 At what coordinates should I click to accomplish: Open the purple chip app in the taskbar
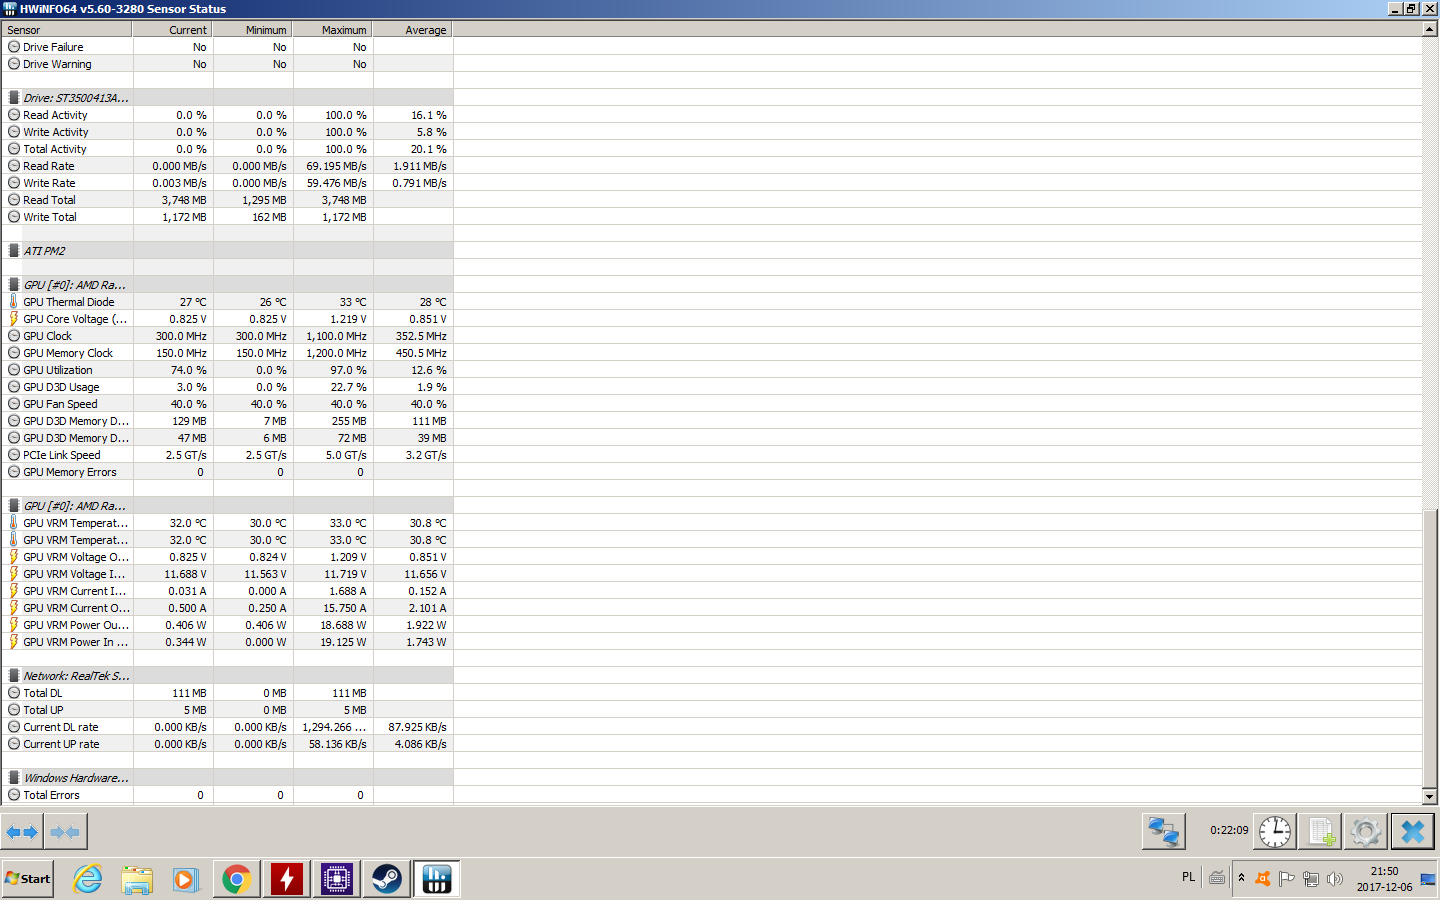(337, 879)
